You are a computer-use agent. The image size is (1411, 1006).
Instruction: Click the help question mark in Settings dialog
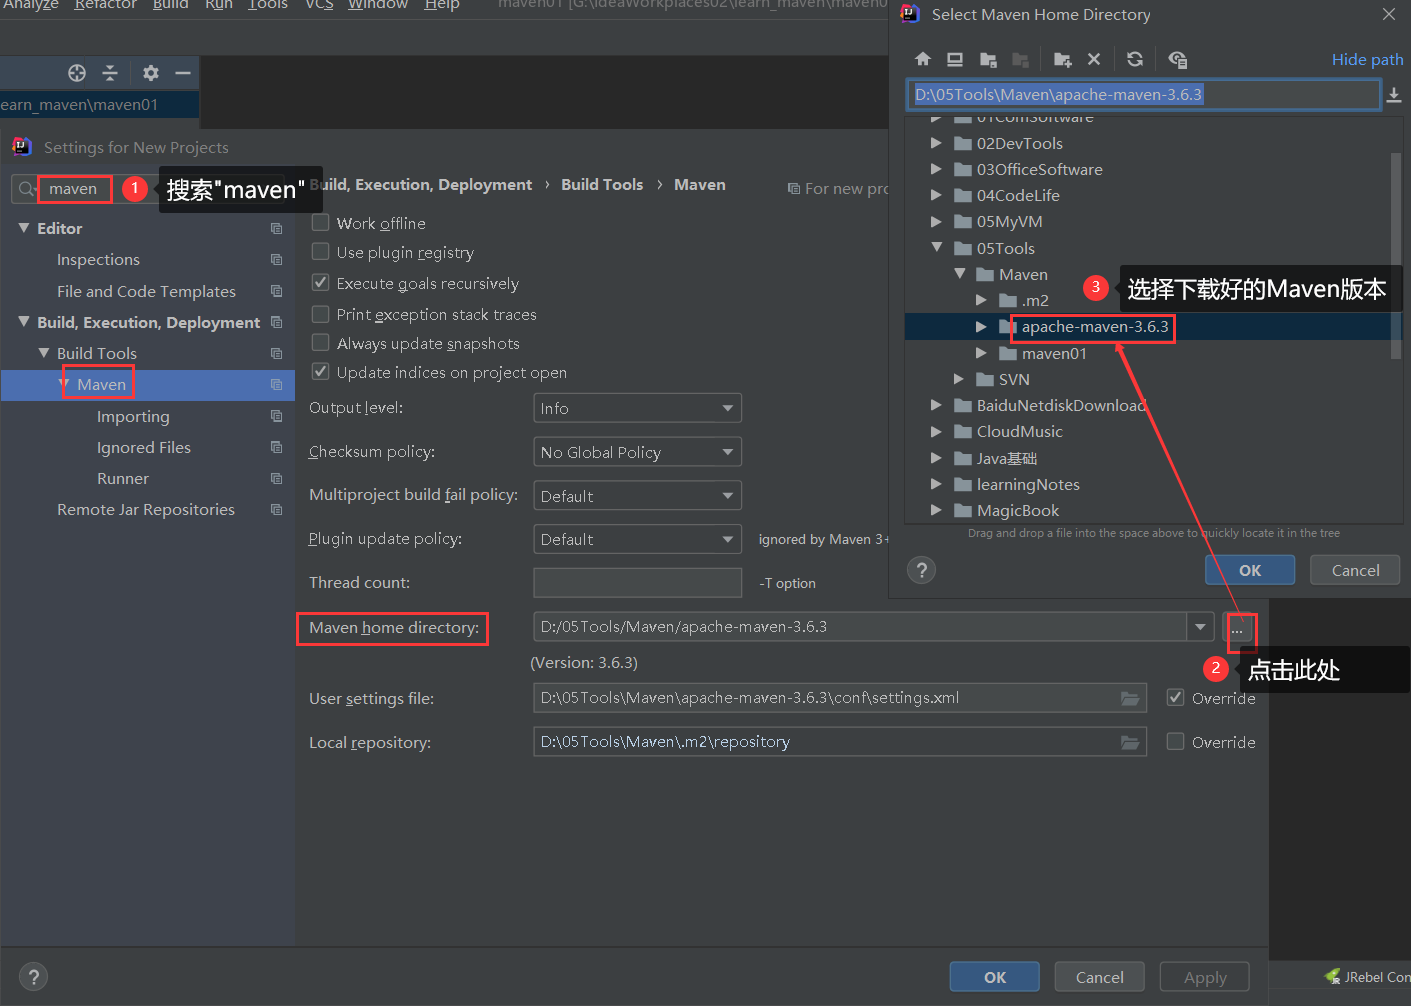point(33,977)
